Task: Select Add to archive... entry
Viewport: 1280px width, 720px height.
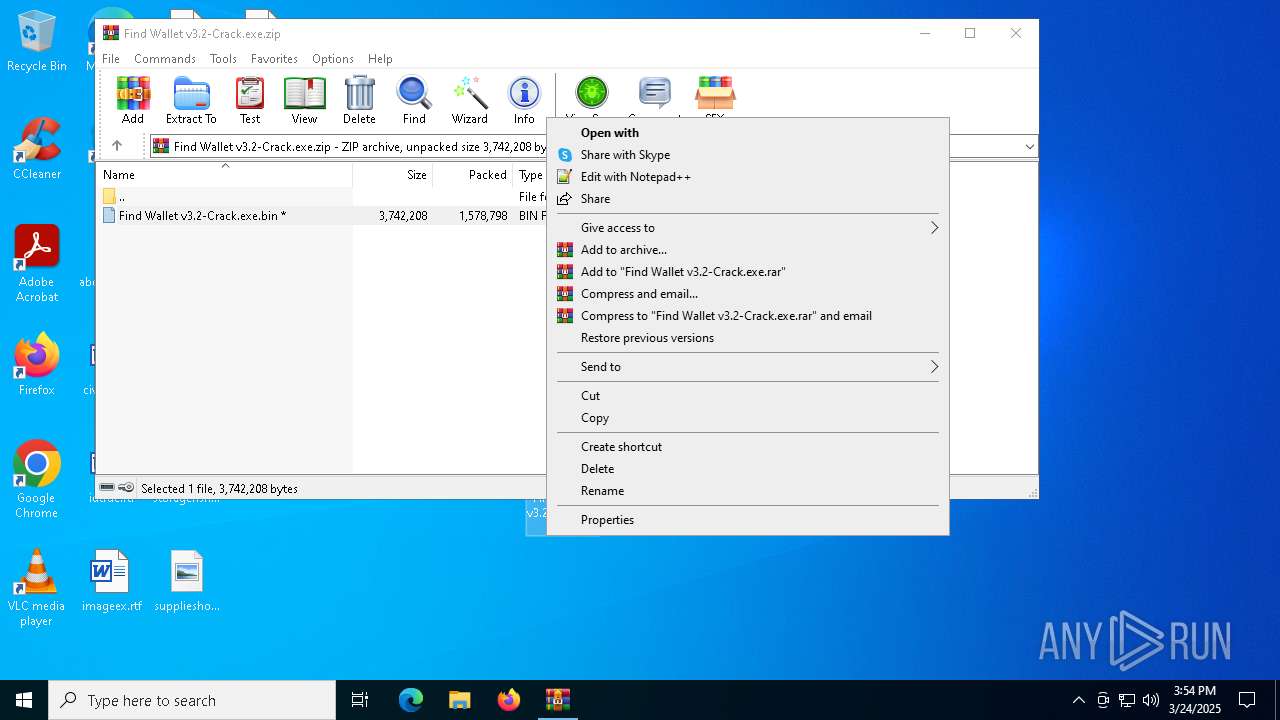Action: coord(748,250)
